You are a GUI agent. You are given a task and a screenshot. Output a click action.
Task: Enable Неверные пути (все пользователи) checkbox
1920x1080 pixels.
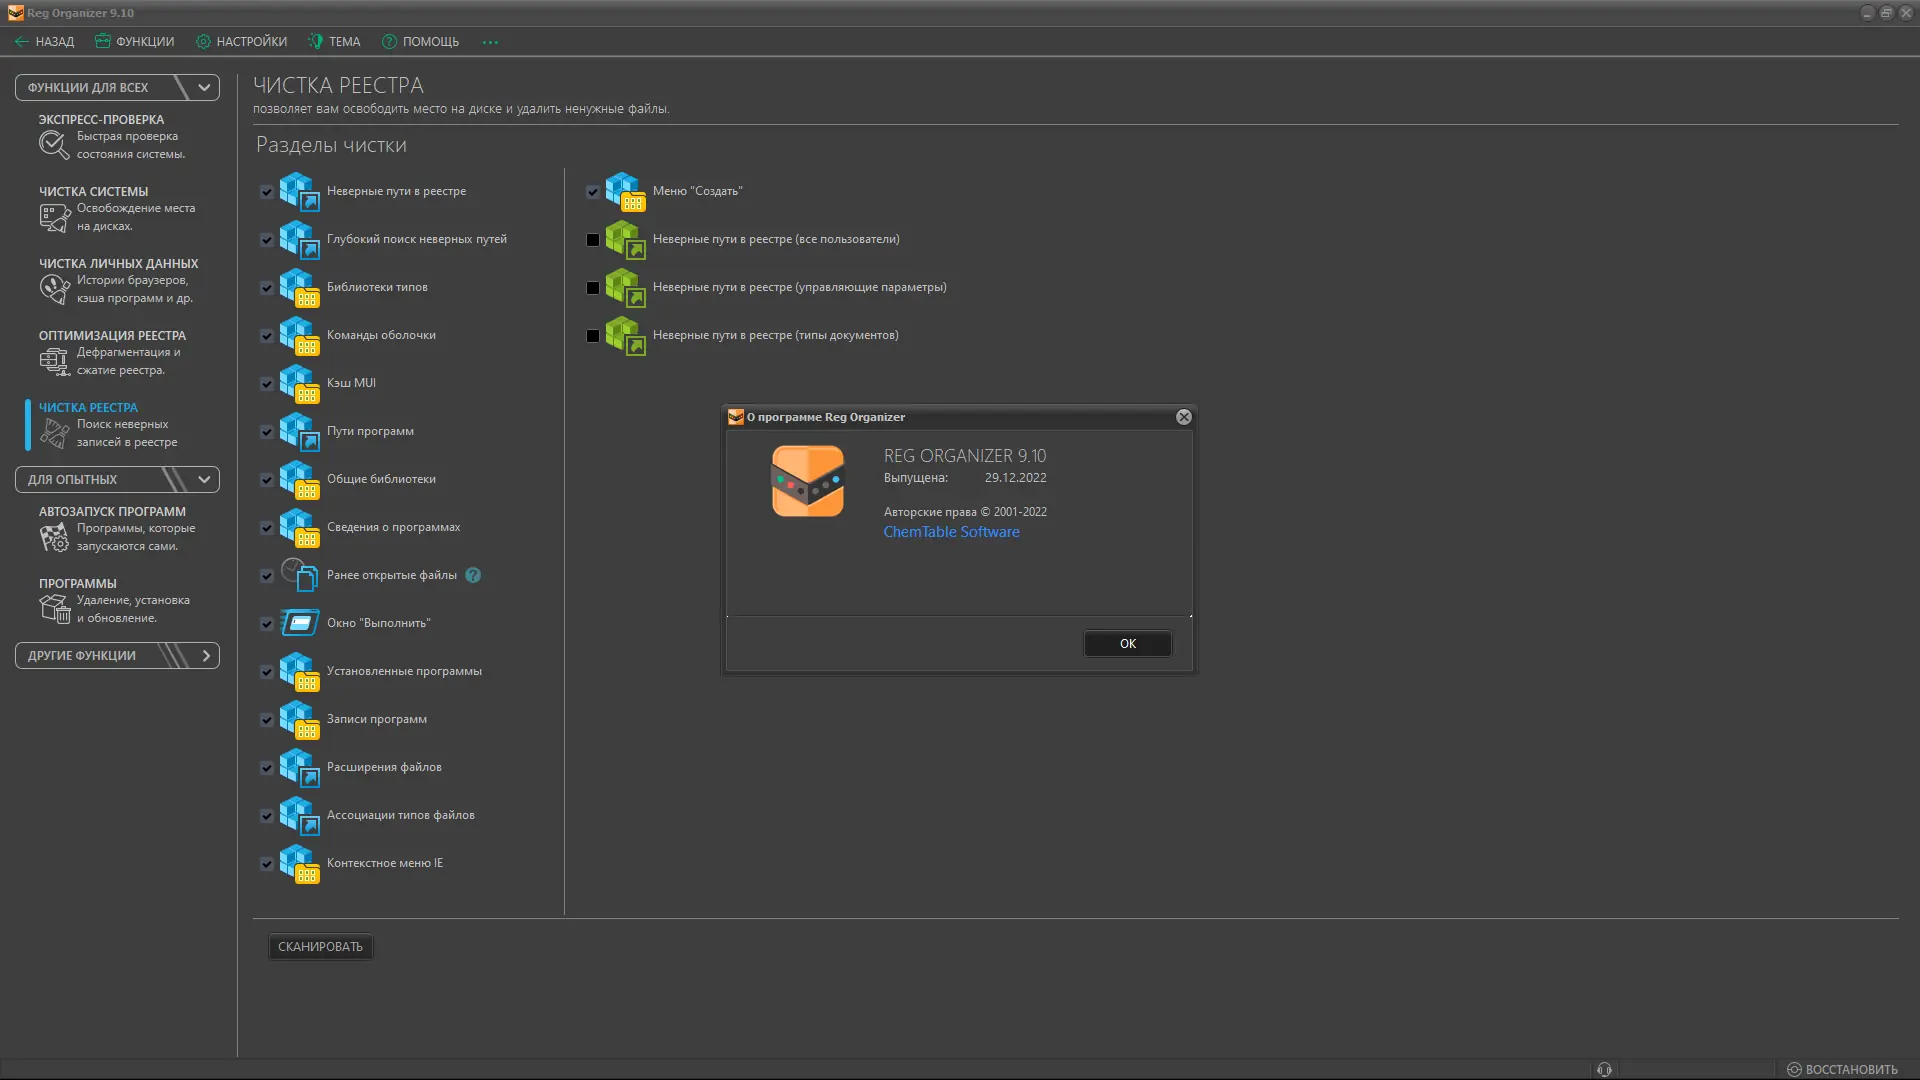tap(593, 240)
